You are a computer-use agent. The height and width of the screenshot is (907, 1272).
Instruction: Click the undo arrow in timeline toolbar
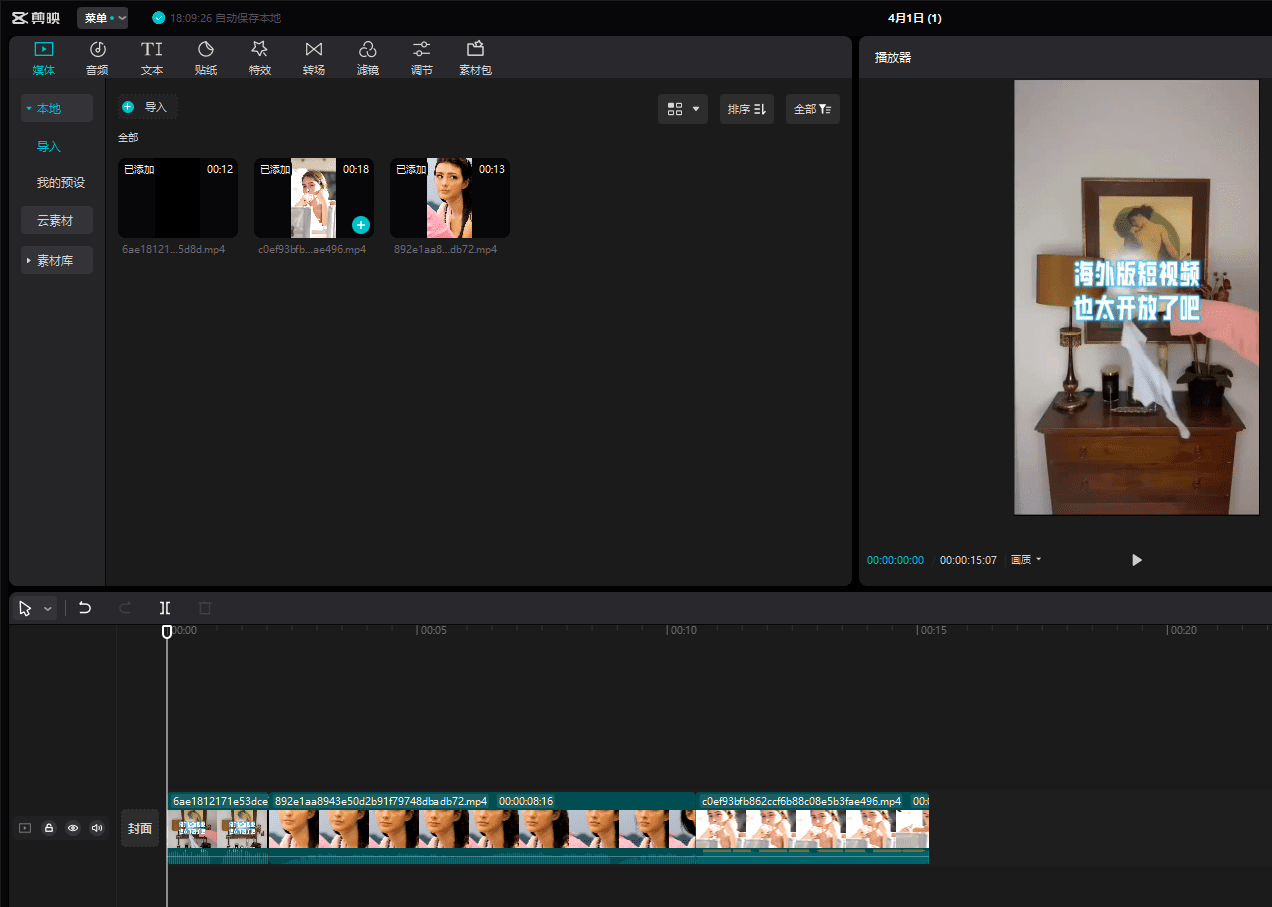(x=85, y=608)
